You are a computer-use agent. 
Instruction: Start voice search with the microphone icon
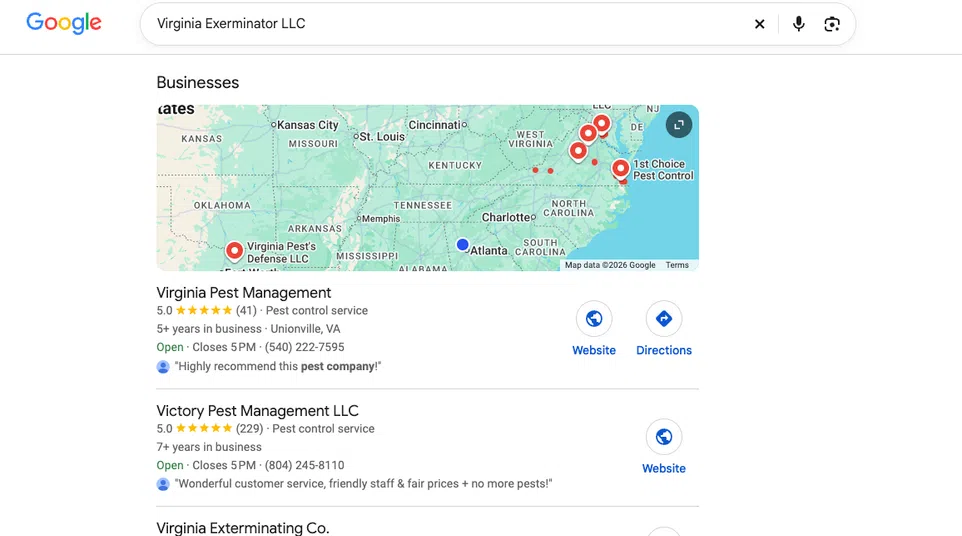click(798, 24)
